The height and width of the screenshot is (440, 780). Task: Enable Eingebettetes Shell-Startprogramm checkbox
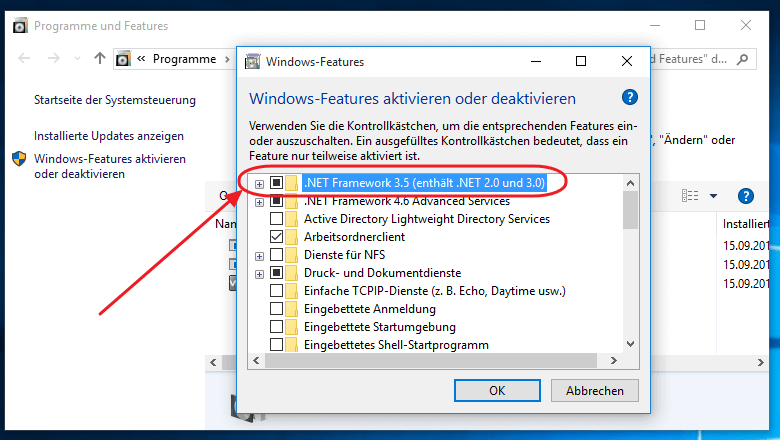point(277,345)
